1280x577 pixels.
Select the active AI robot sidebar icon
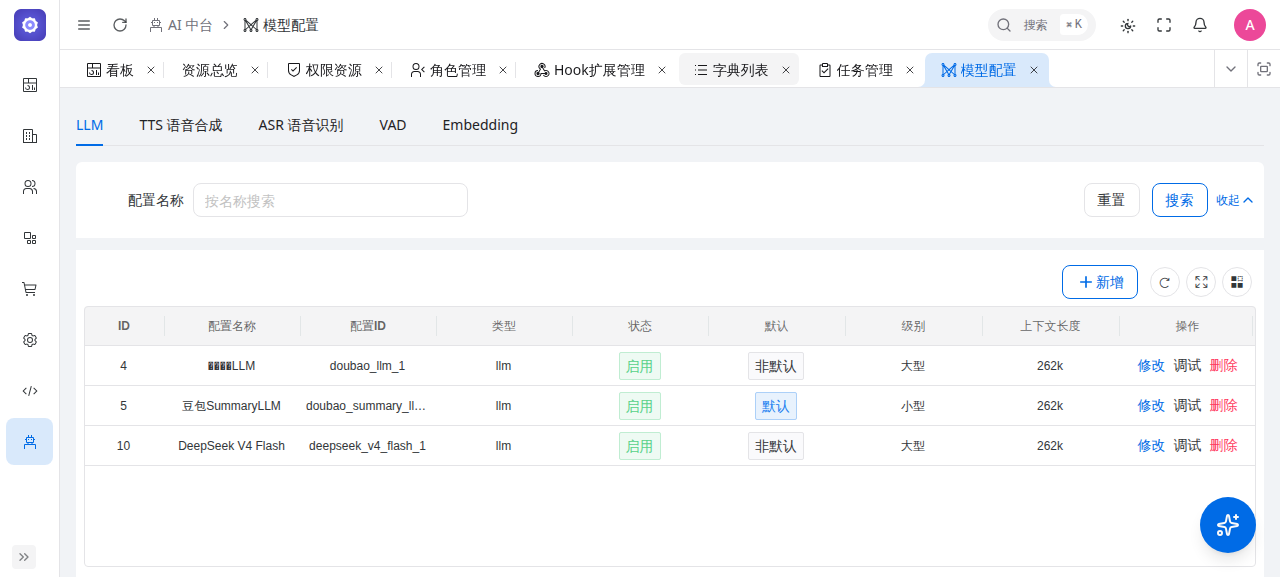coord(30,442)
